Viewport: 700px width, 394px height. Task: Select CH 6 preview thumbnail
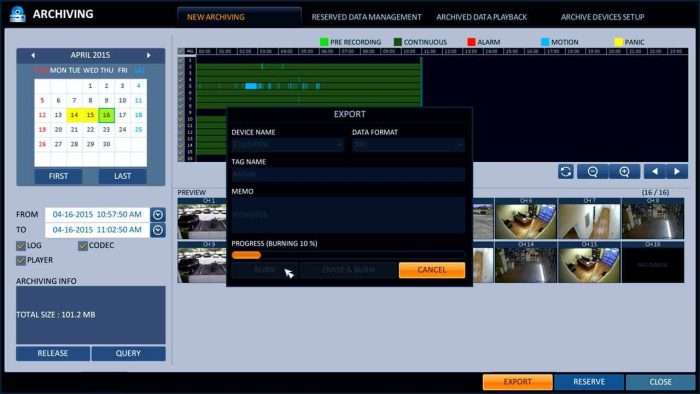[x=525, y=219]
